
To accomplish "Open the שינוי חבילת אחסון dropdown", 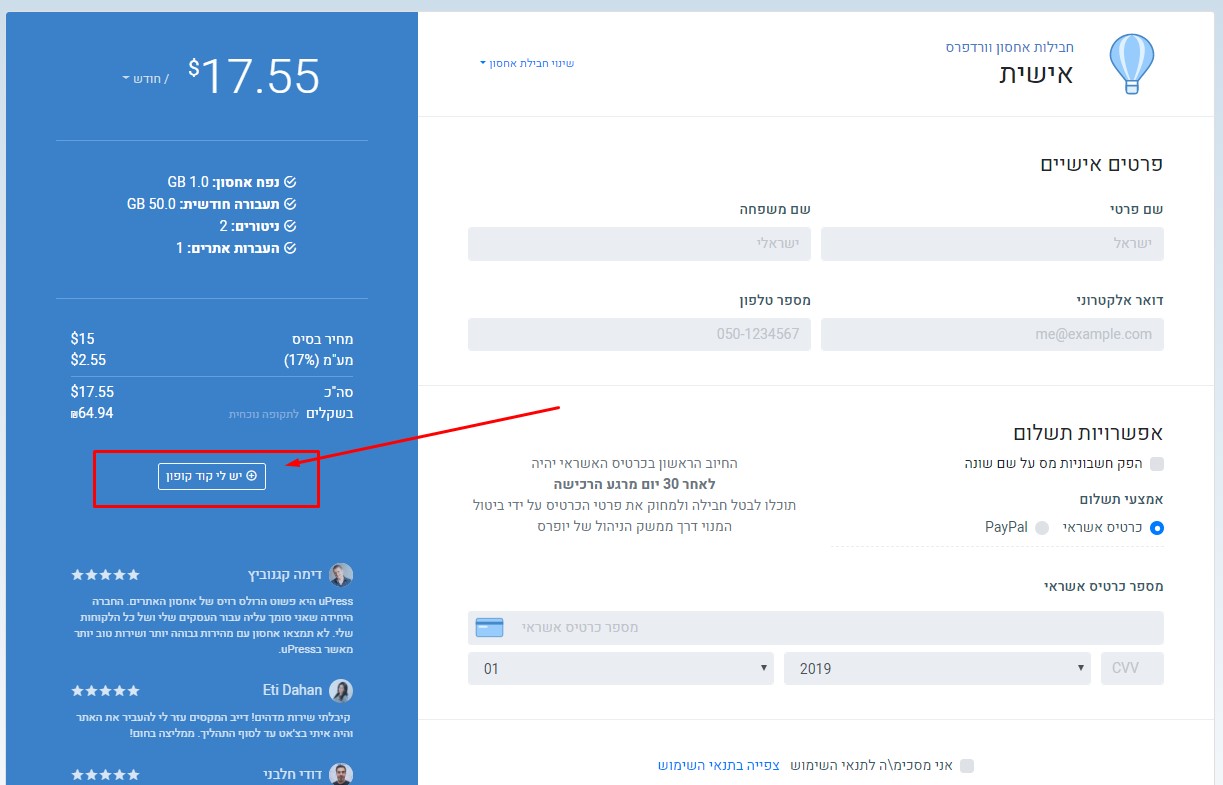I will click(527, 64).
